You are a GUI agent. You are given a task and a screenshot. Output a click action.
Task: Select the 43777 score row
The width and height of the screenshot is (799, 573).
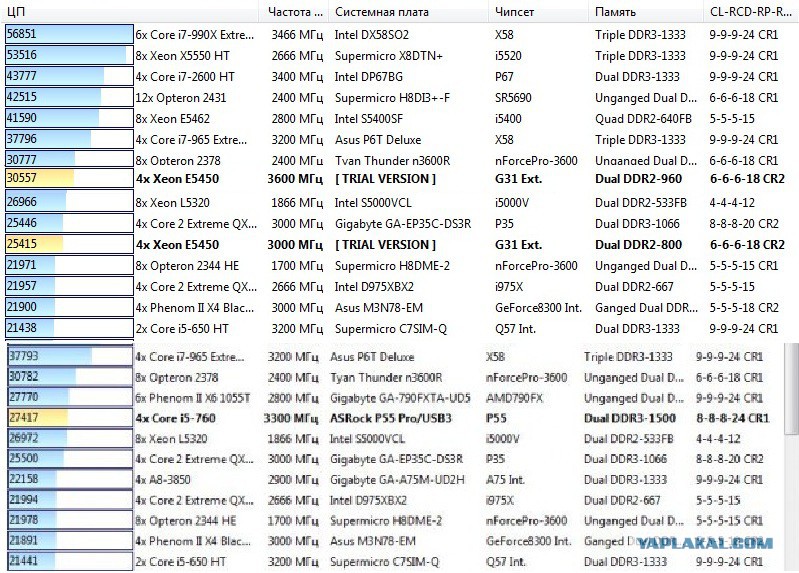(392, 76)
